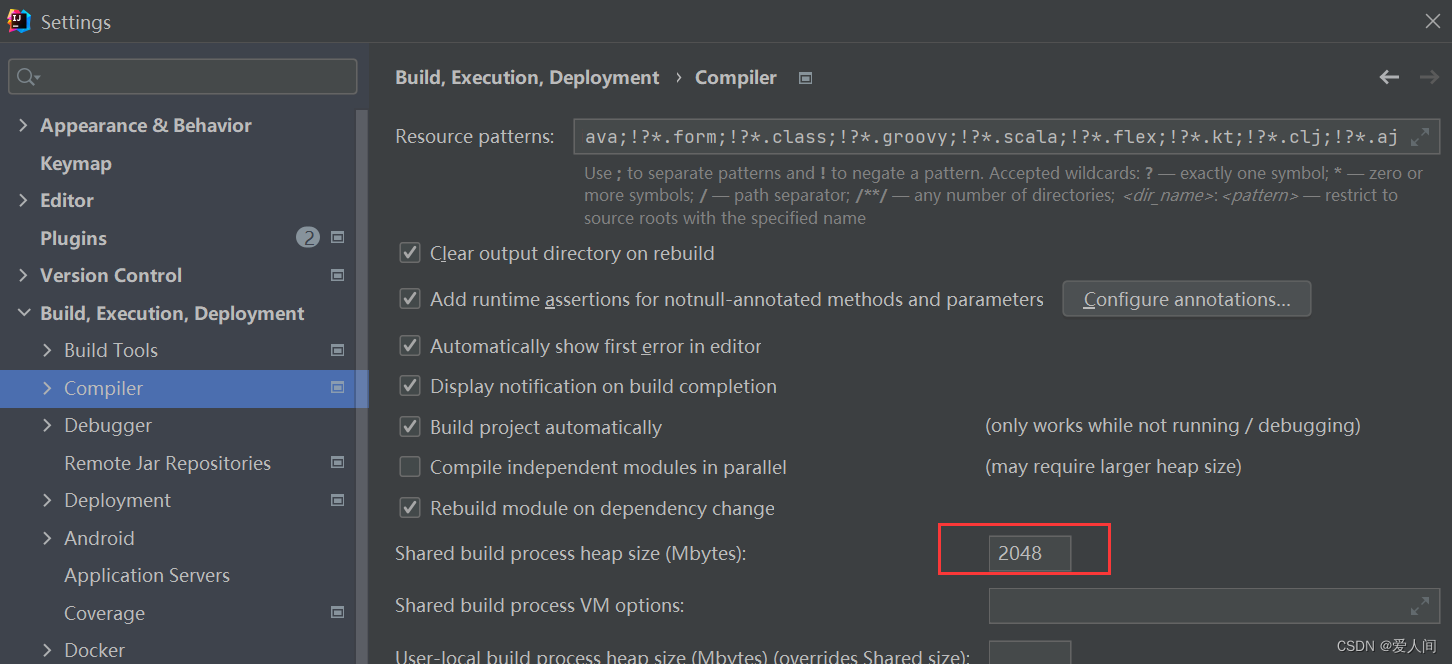Click the Coverage project settings icon
Image resolution: width=1452 pixels, height=664 pixels.
[338, 613]
